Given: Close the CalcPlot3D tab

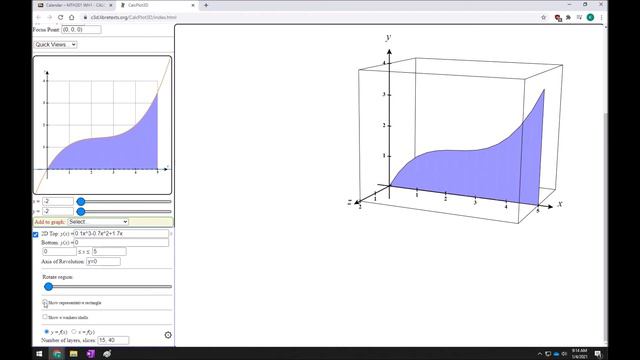Looking at the screenshot, I should click(x=193, y=5).
